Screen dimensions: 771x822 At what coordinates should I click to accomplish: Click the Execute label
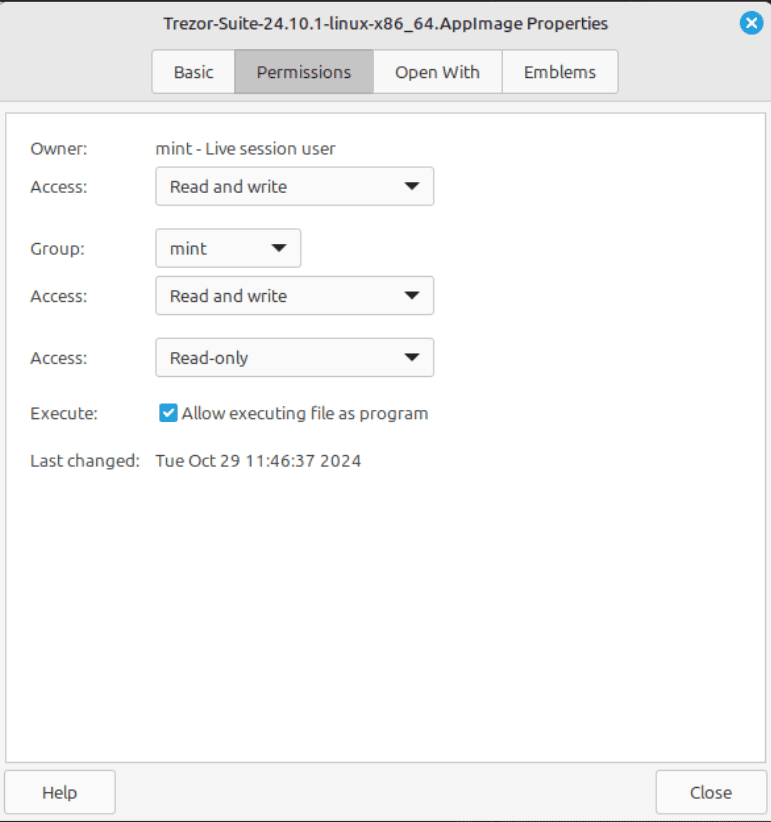tap(64, 414)
